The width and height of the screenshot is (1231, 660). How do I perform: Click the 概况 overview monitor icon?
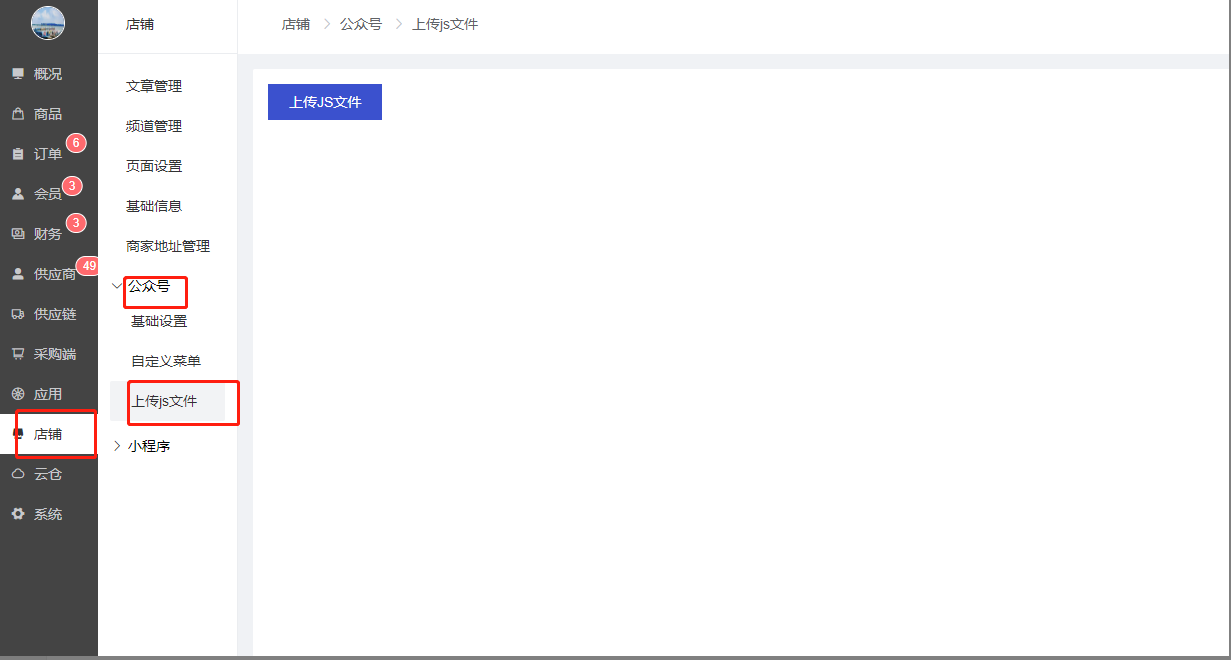point(18,74)
